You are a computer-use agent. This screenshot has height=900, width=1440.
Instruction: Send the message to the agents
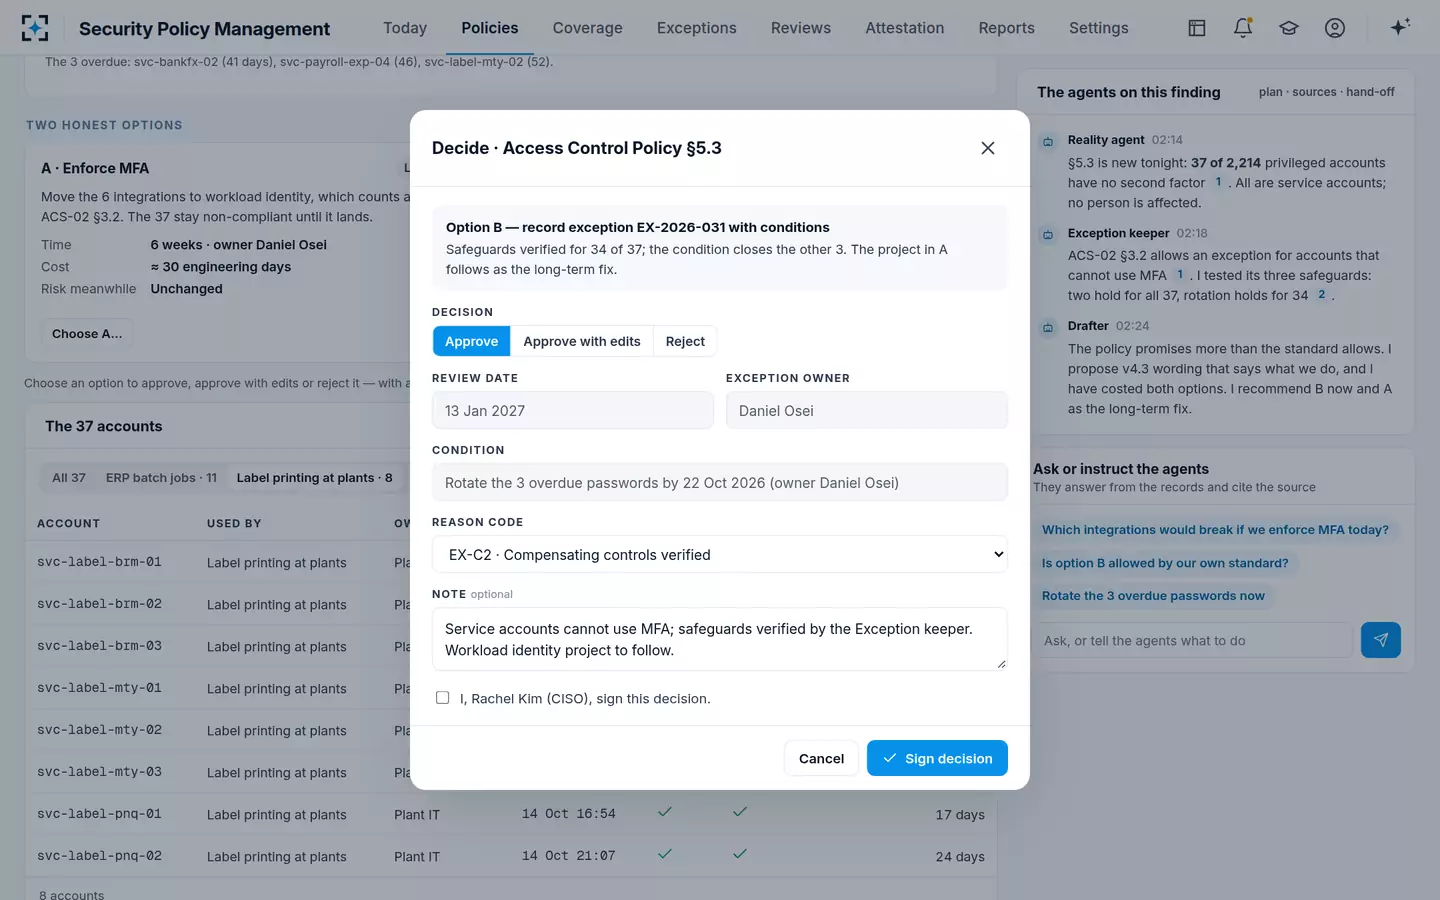[1381, 640]
